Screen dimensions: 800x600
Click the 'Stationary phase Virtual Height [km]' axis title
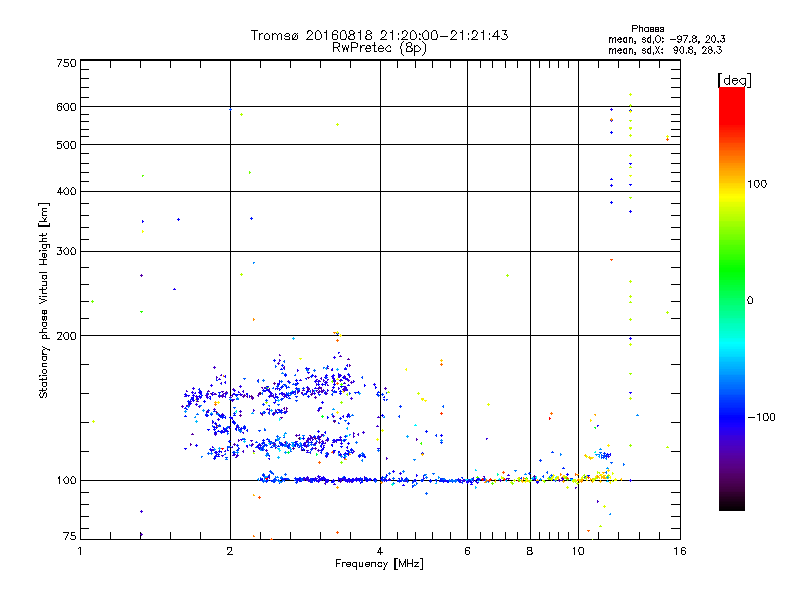[43, 300]
